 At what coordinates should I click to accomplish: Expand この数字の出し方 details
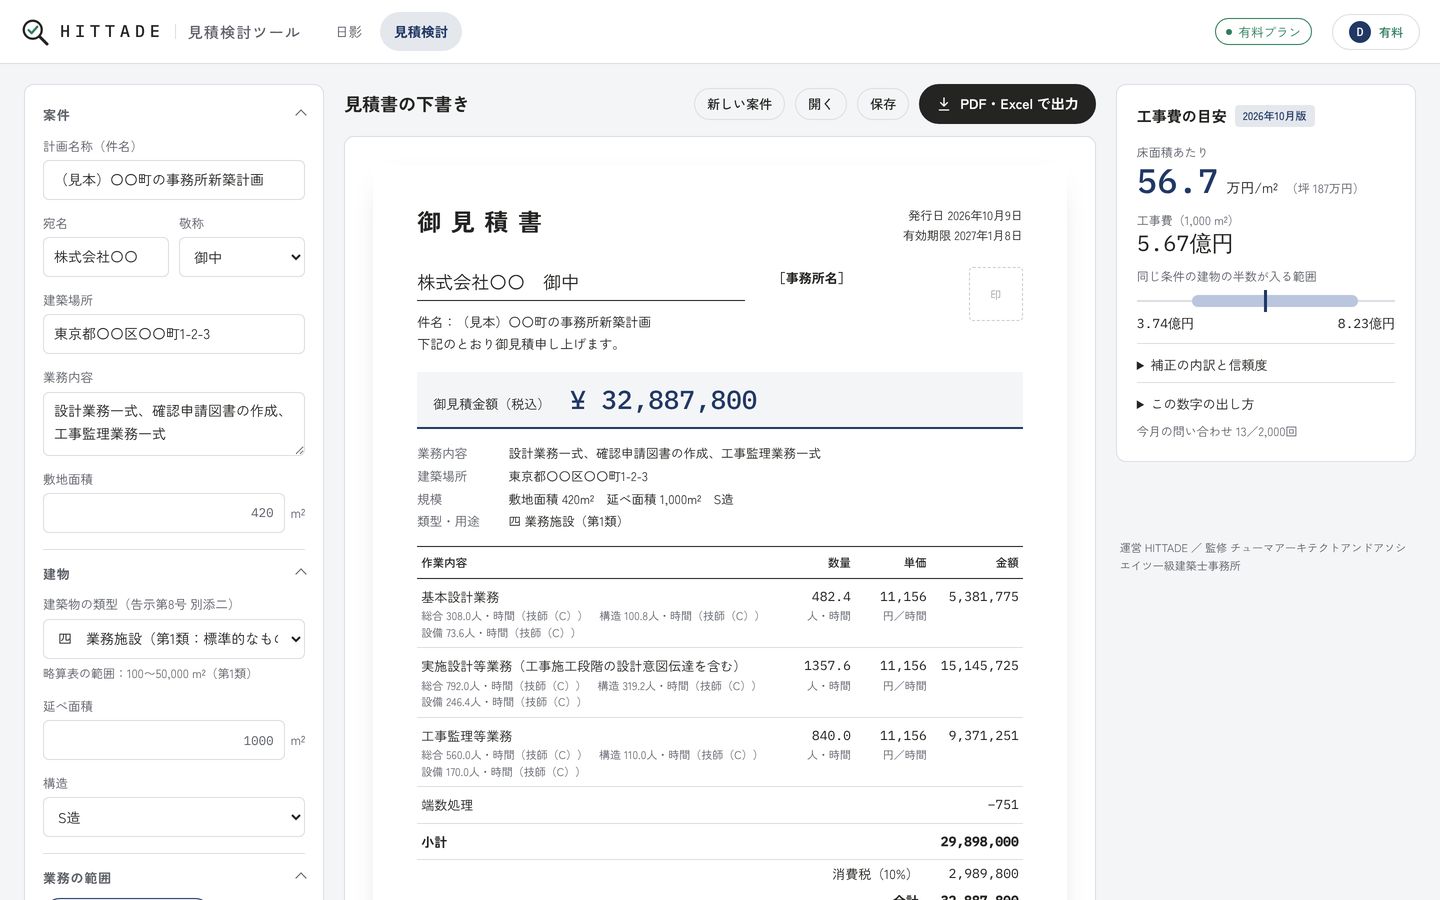click(x=1195, y=404)
